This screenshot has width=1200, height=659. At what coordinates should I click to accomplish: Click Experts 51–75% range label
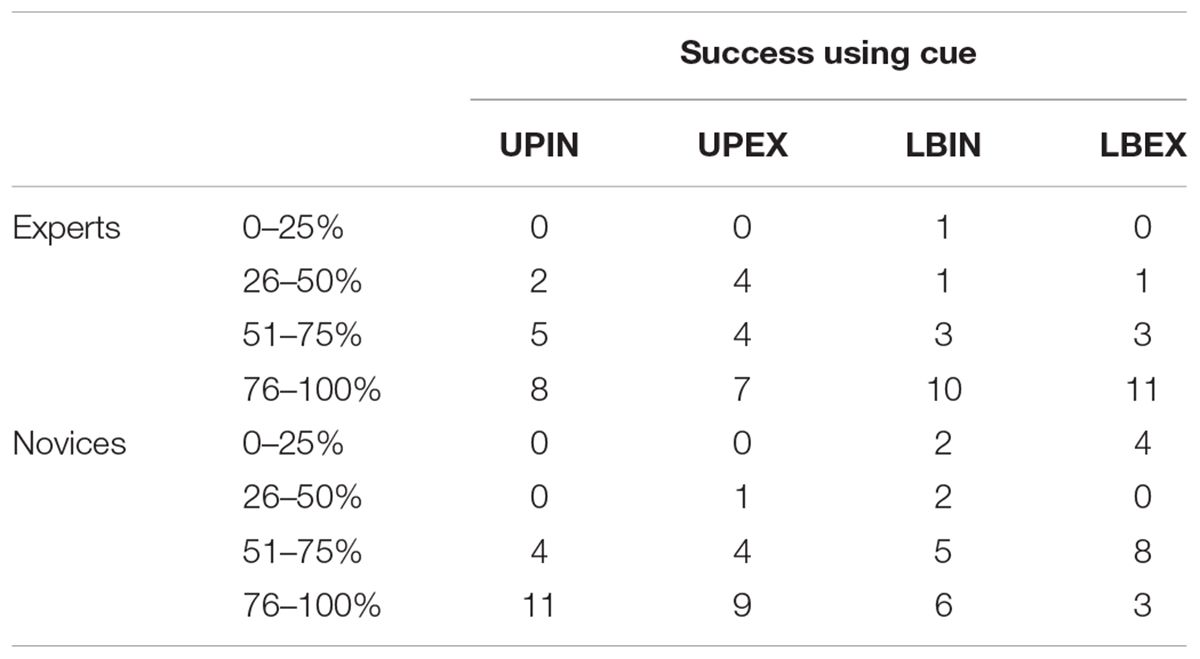[x=301, y=336]
